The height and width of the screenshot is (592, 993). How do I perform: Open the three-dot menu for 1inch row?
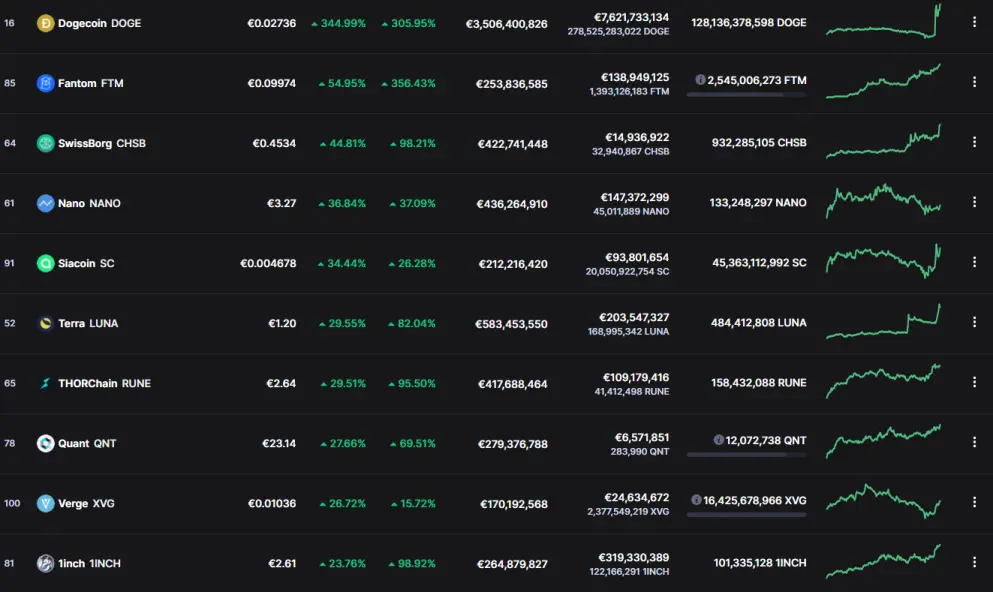point(974,562)
